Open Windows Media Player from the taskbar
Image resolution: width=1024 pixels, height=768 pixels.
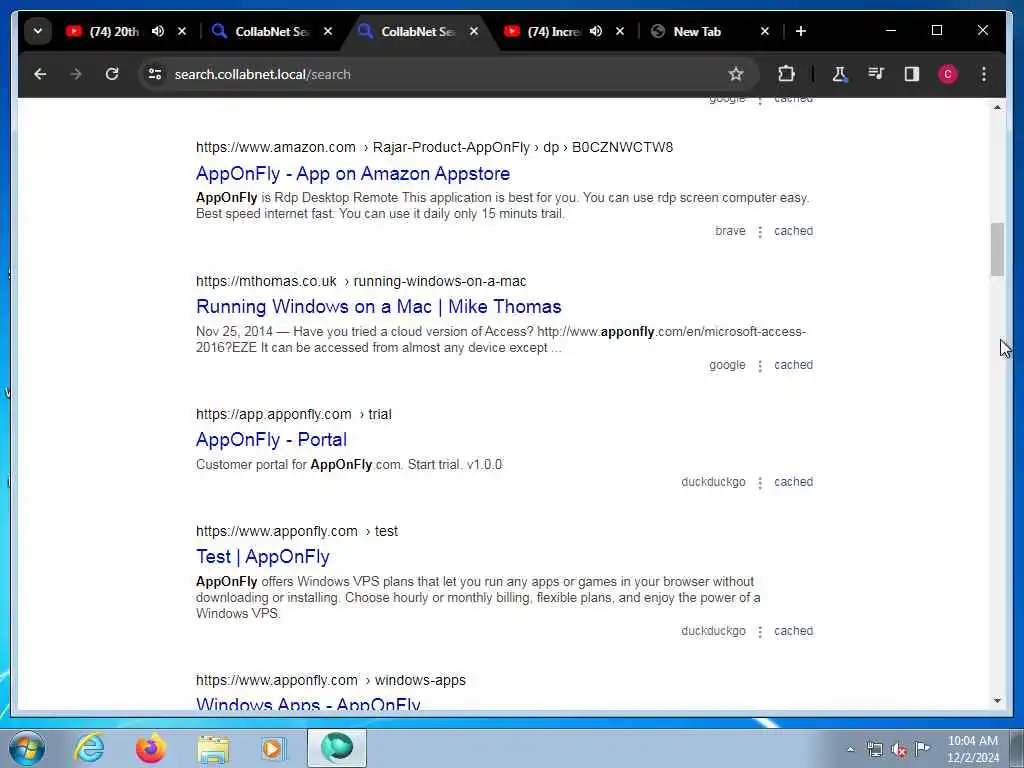(274, 748)
